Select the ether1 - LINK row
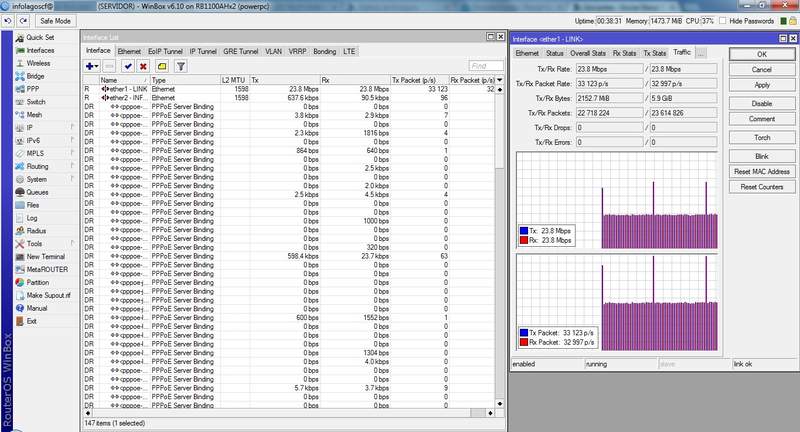 point(289,89)
